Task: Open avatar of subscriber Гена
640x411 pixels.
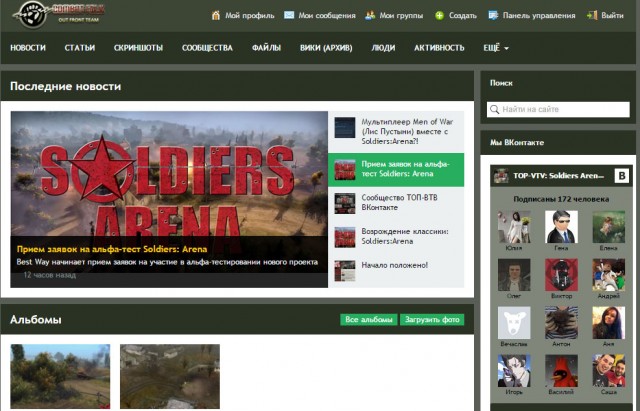Action: pos(561,227)
